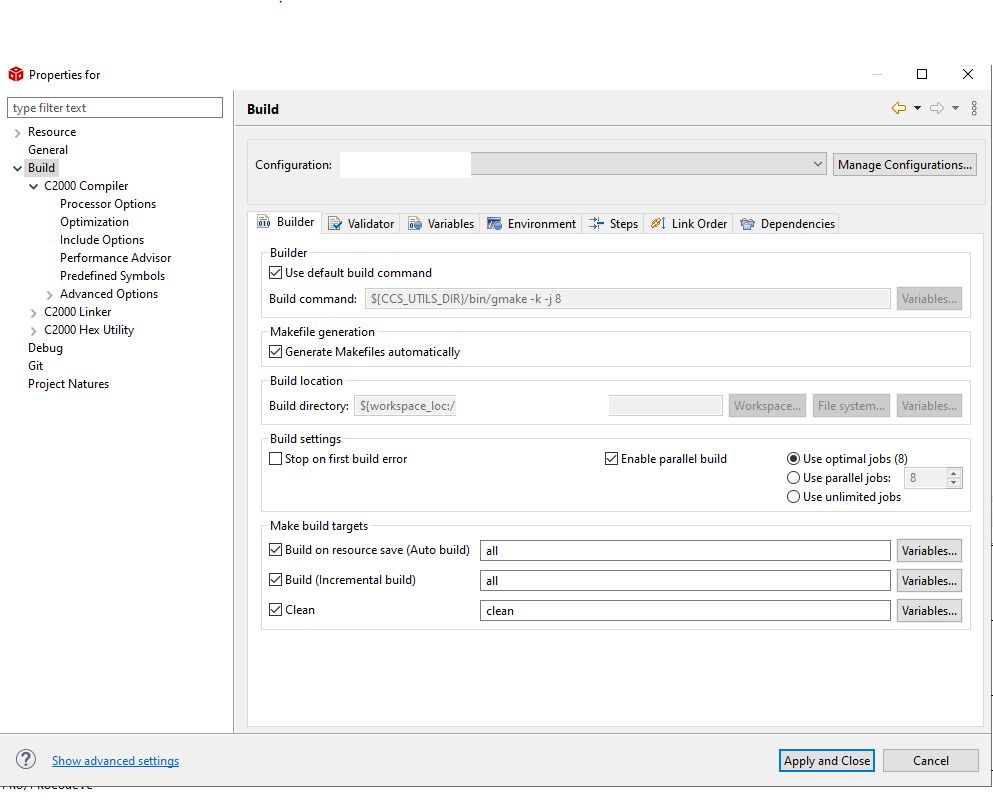Screen dimensions: 993x806
Task: Click the clean target text field
Action: click(x=685, y=610)
